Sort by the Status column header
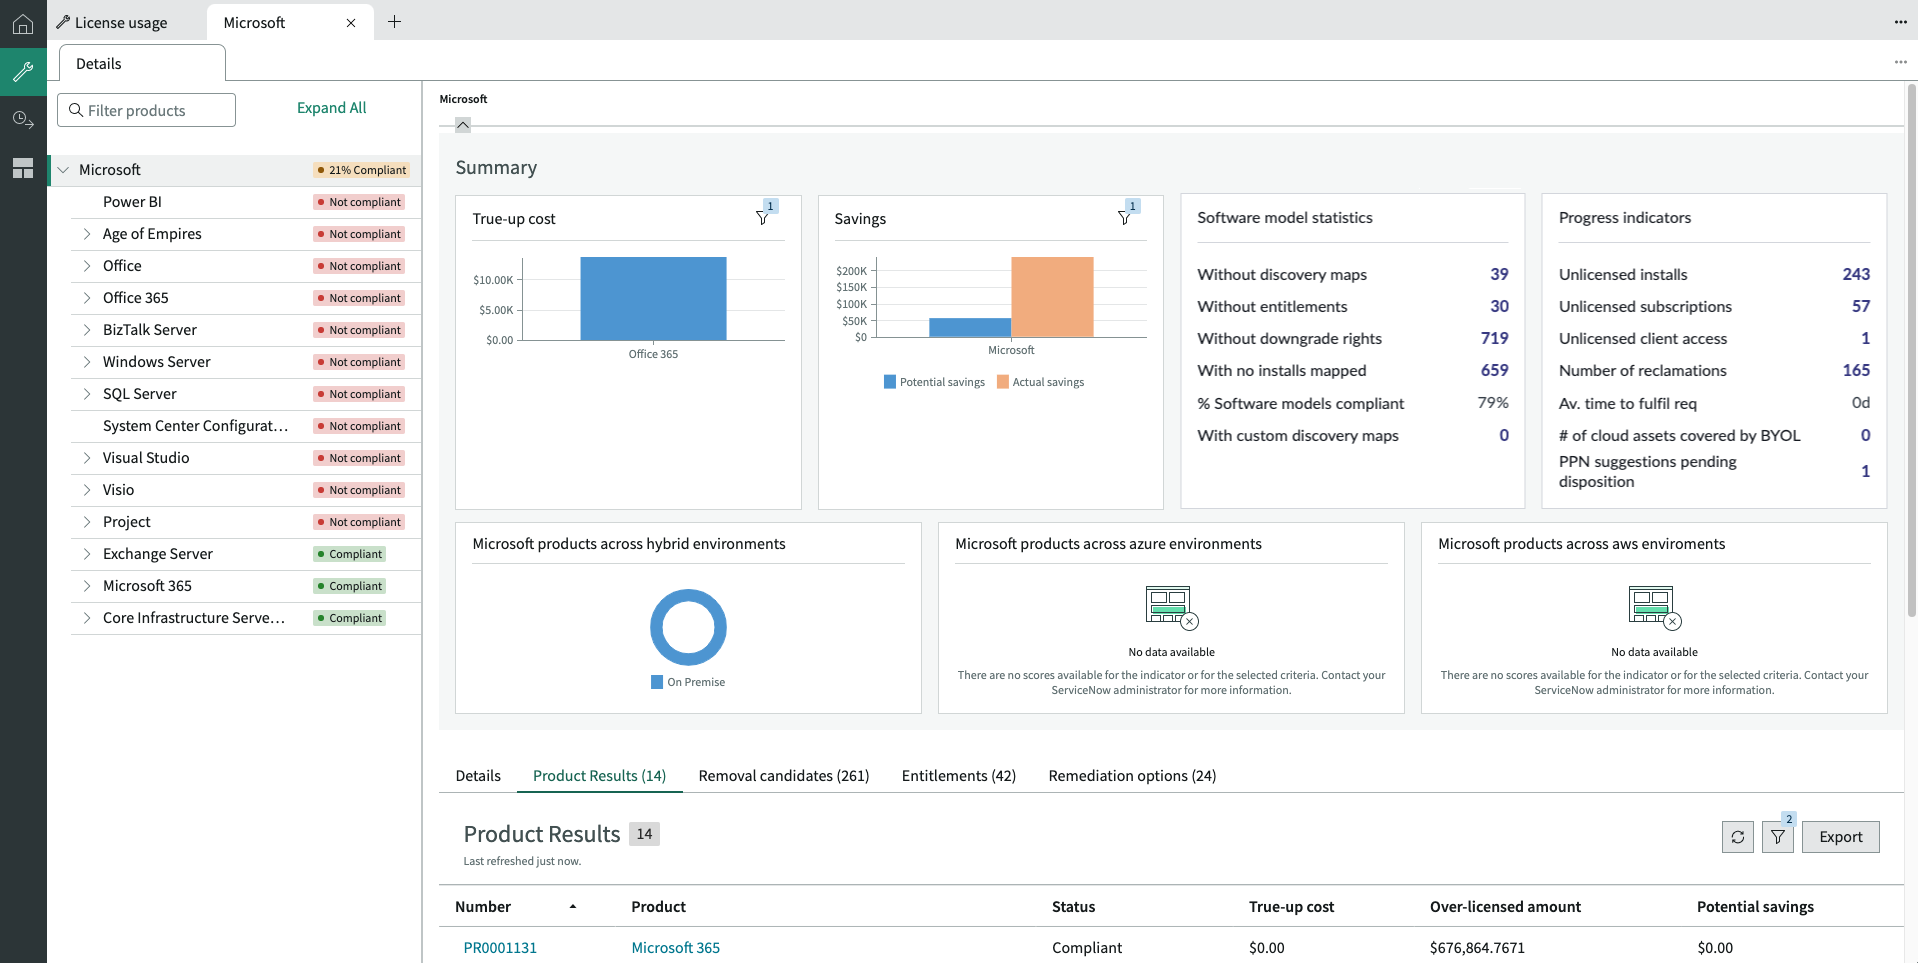The height and width of the screenshot is (963, 1918). (x=1073, y=907)
